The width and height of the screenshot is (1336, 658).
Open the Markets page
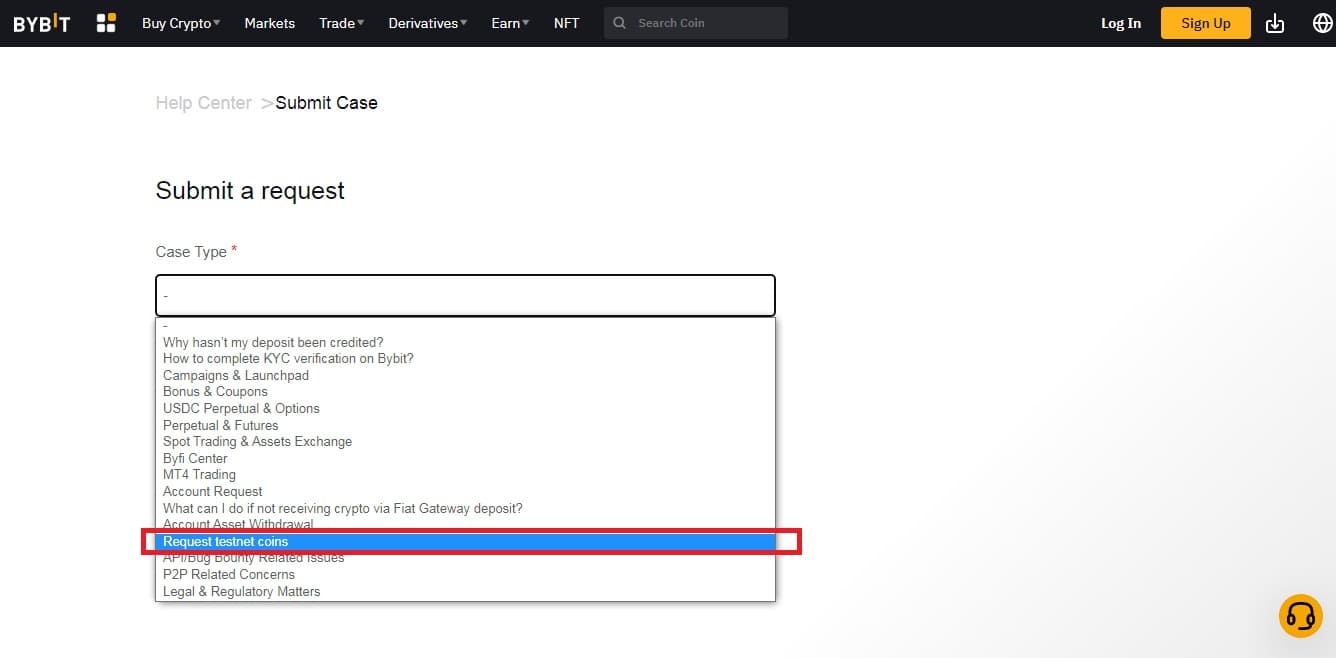(x=270, y=23)
